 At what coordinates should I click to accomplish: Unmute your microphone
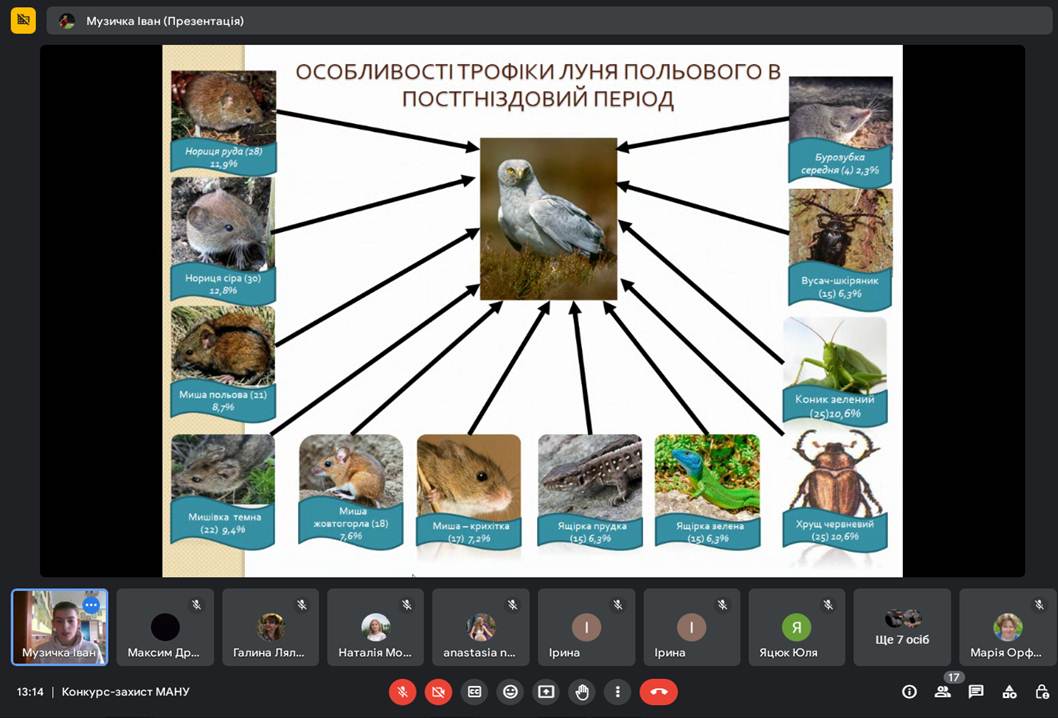(x=403, y=691)
